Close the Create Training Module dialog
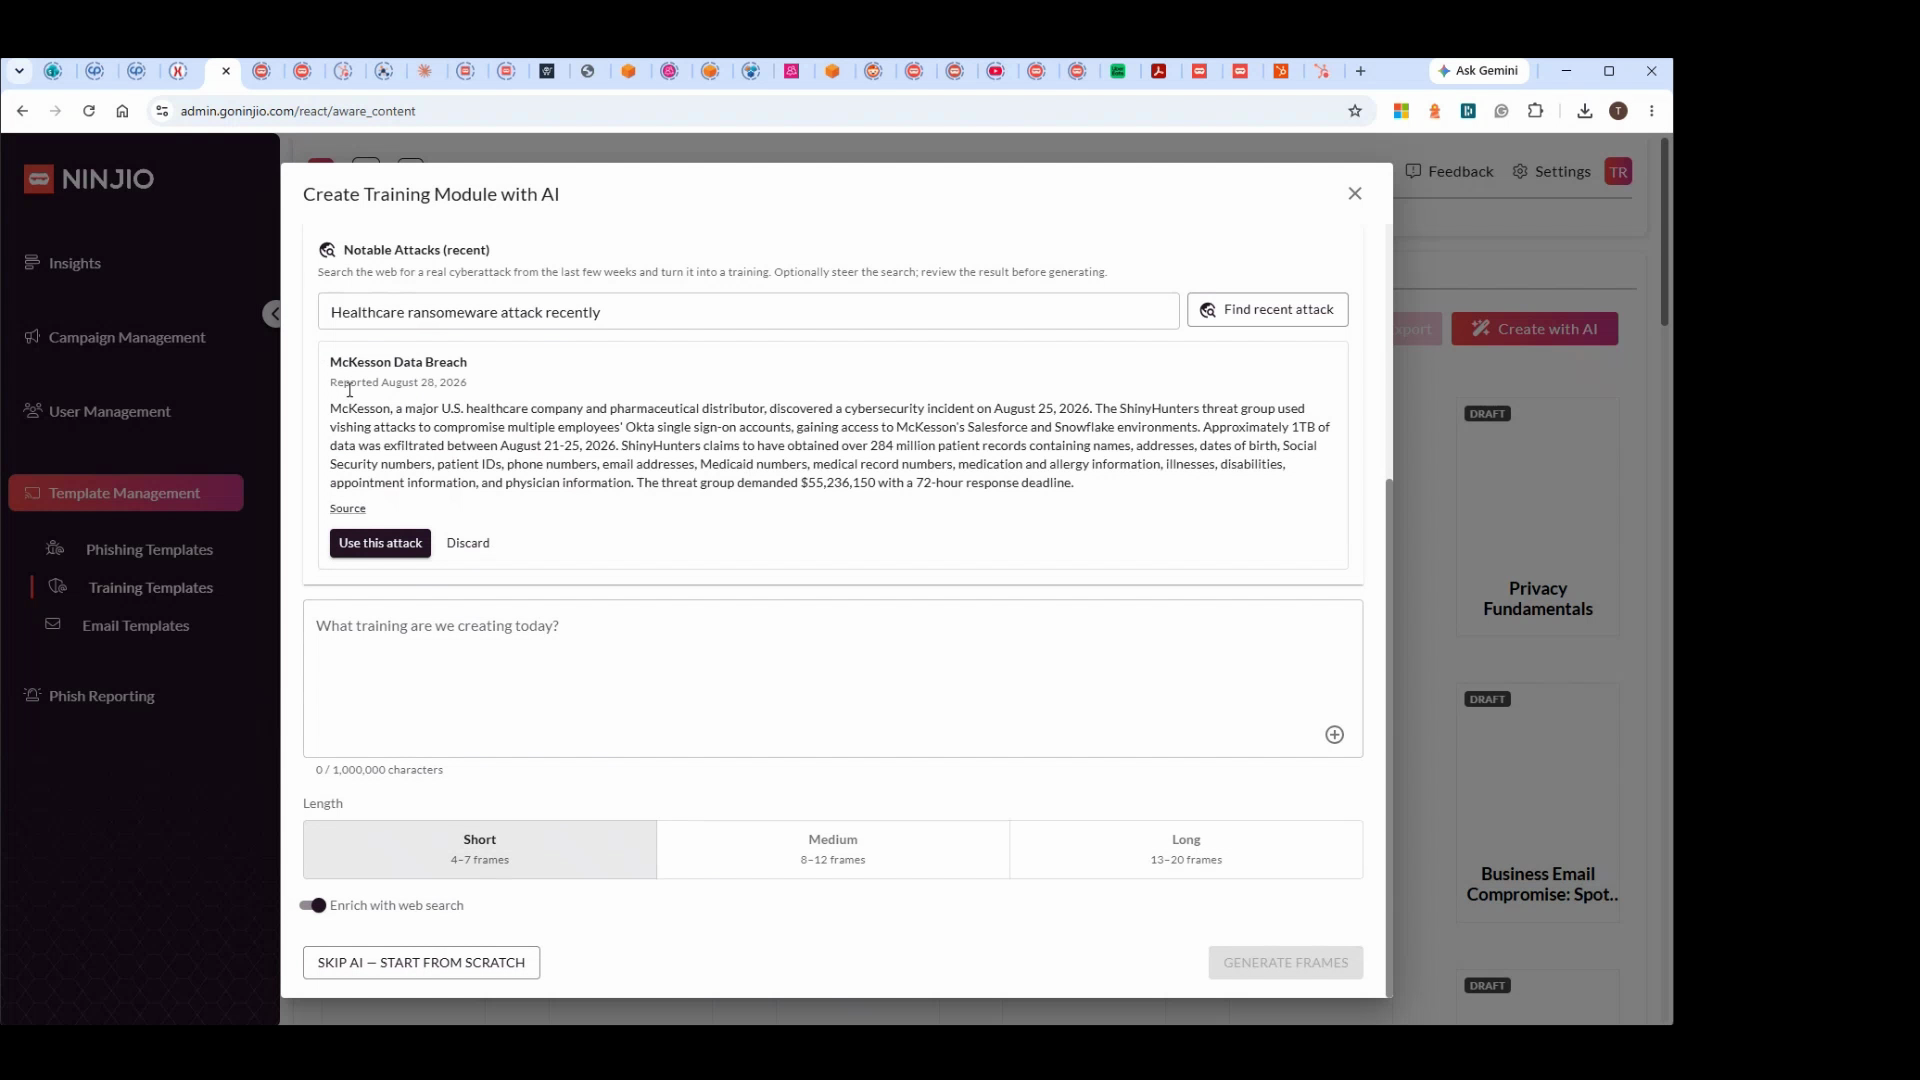 tap(1354, 194)
